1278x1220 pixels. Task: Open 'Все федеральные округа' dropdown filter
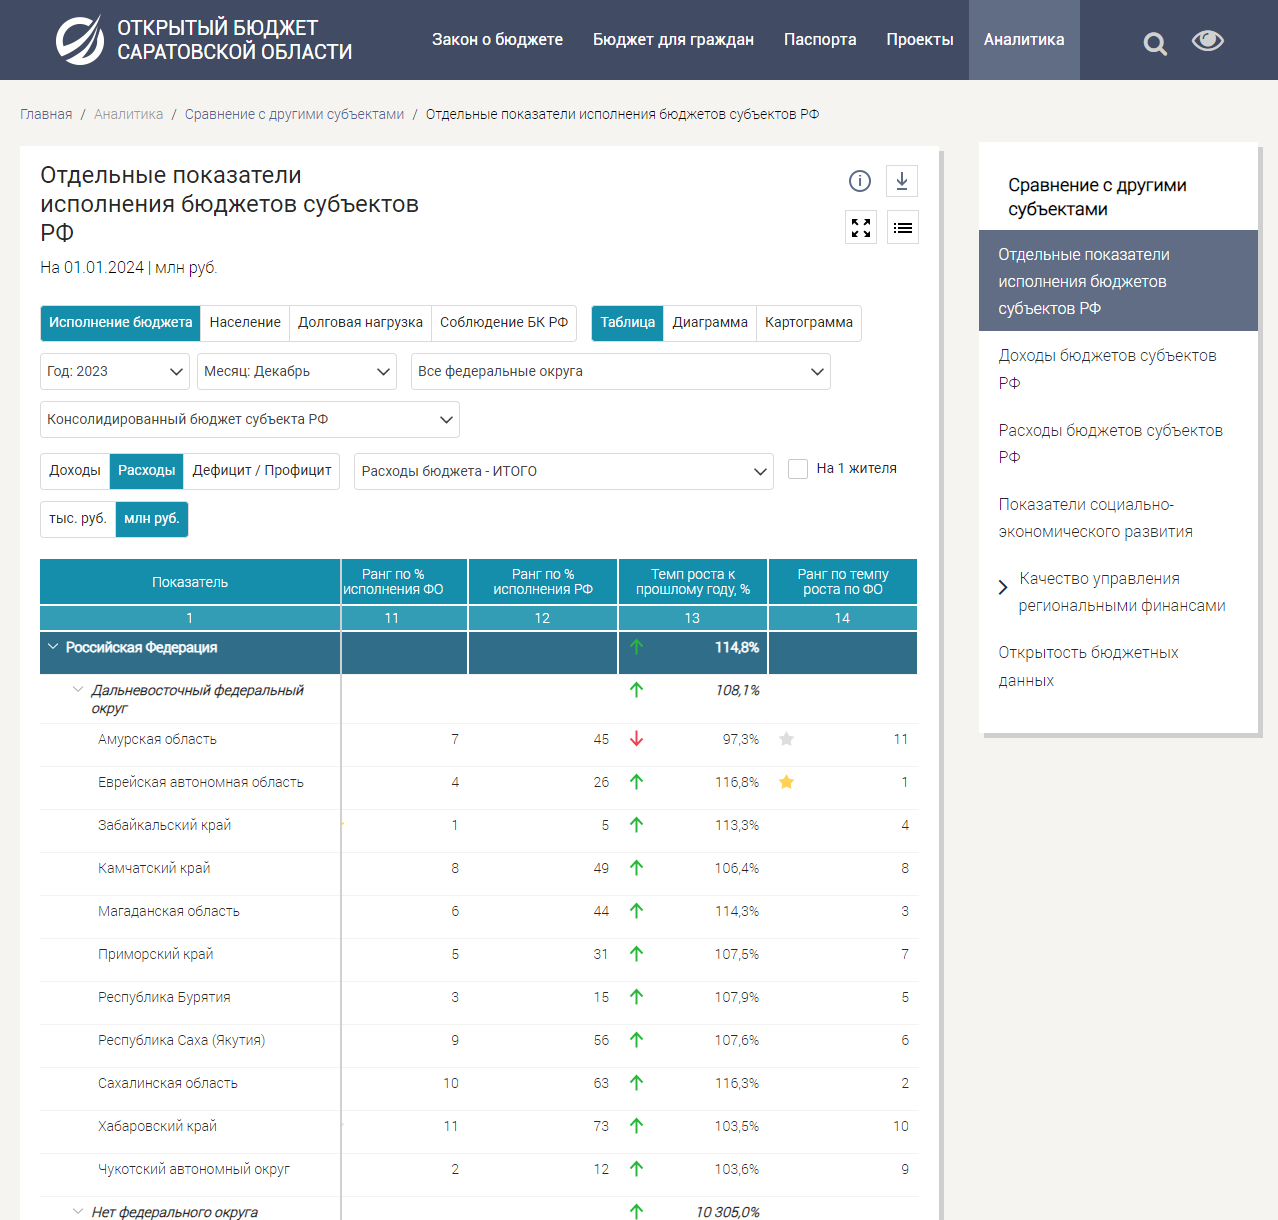(620, 372)
